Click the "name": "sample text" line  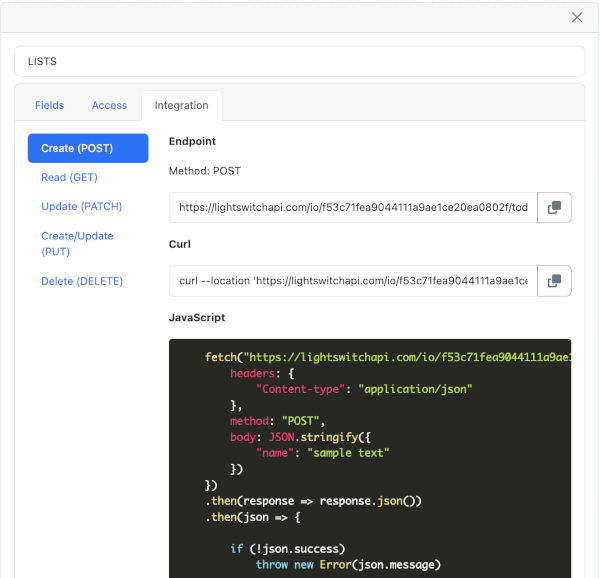click(323, 453)
